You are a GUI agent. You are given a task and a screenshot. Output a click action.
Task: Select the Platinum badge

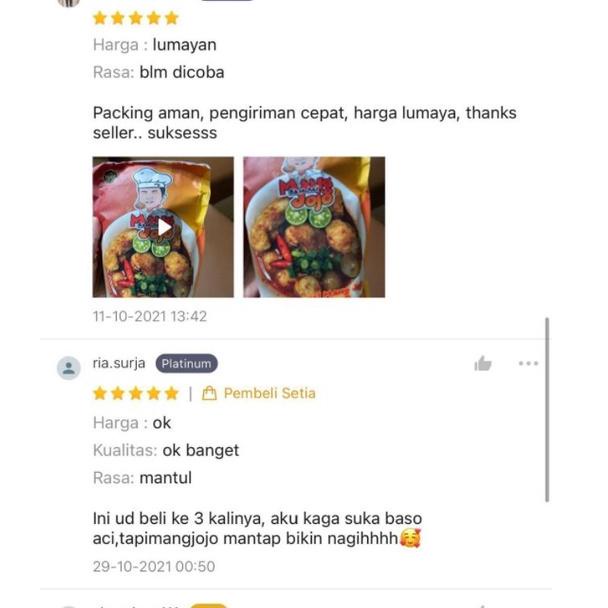[187, 363]
